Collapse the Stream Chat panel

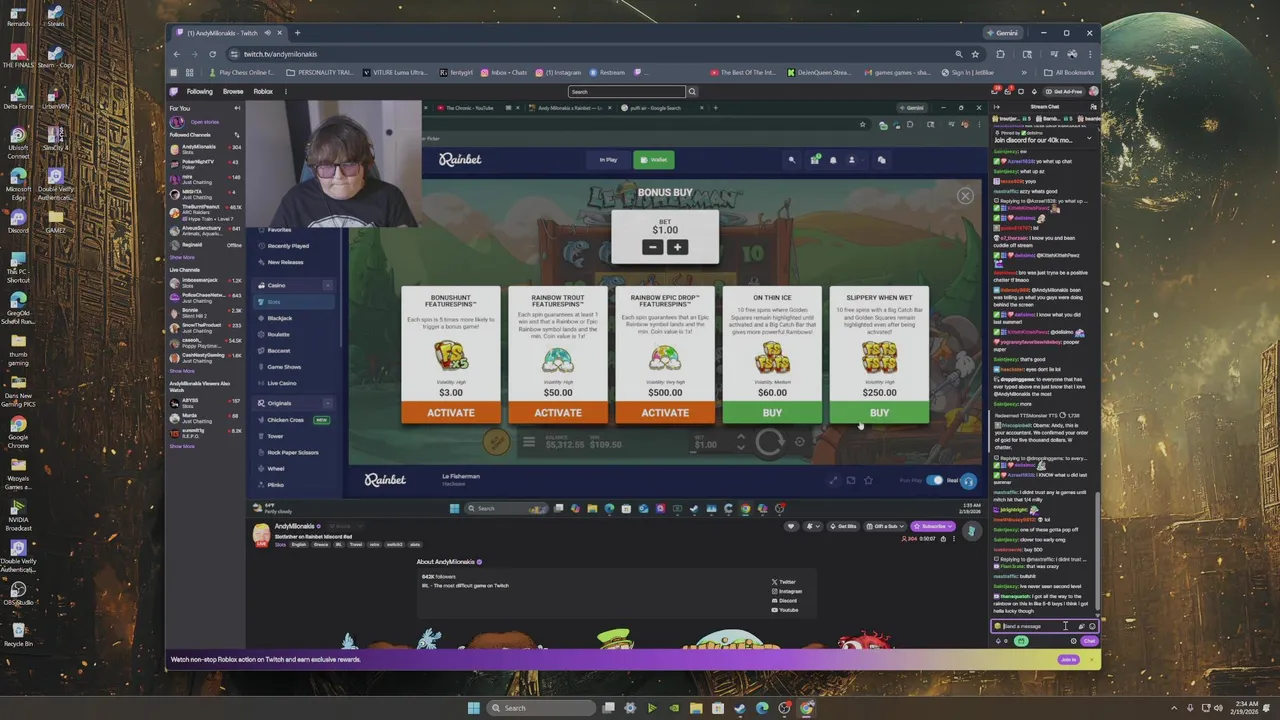996,107
